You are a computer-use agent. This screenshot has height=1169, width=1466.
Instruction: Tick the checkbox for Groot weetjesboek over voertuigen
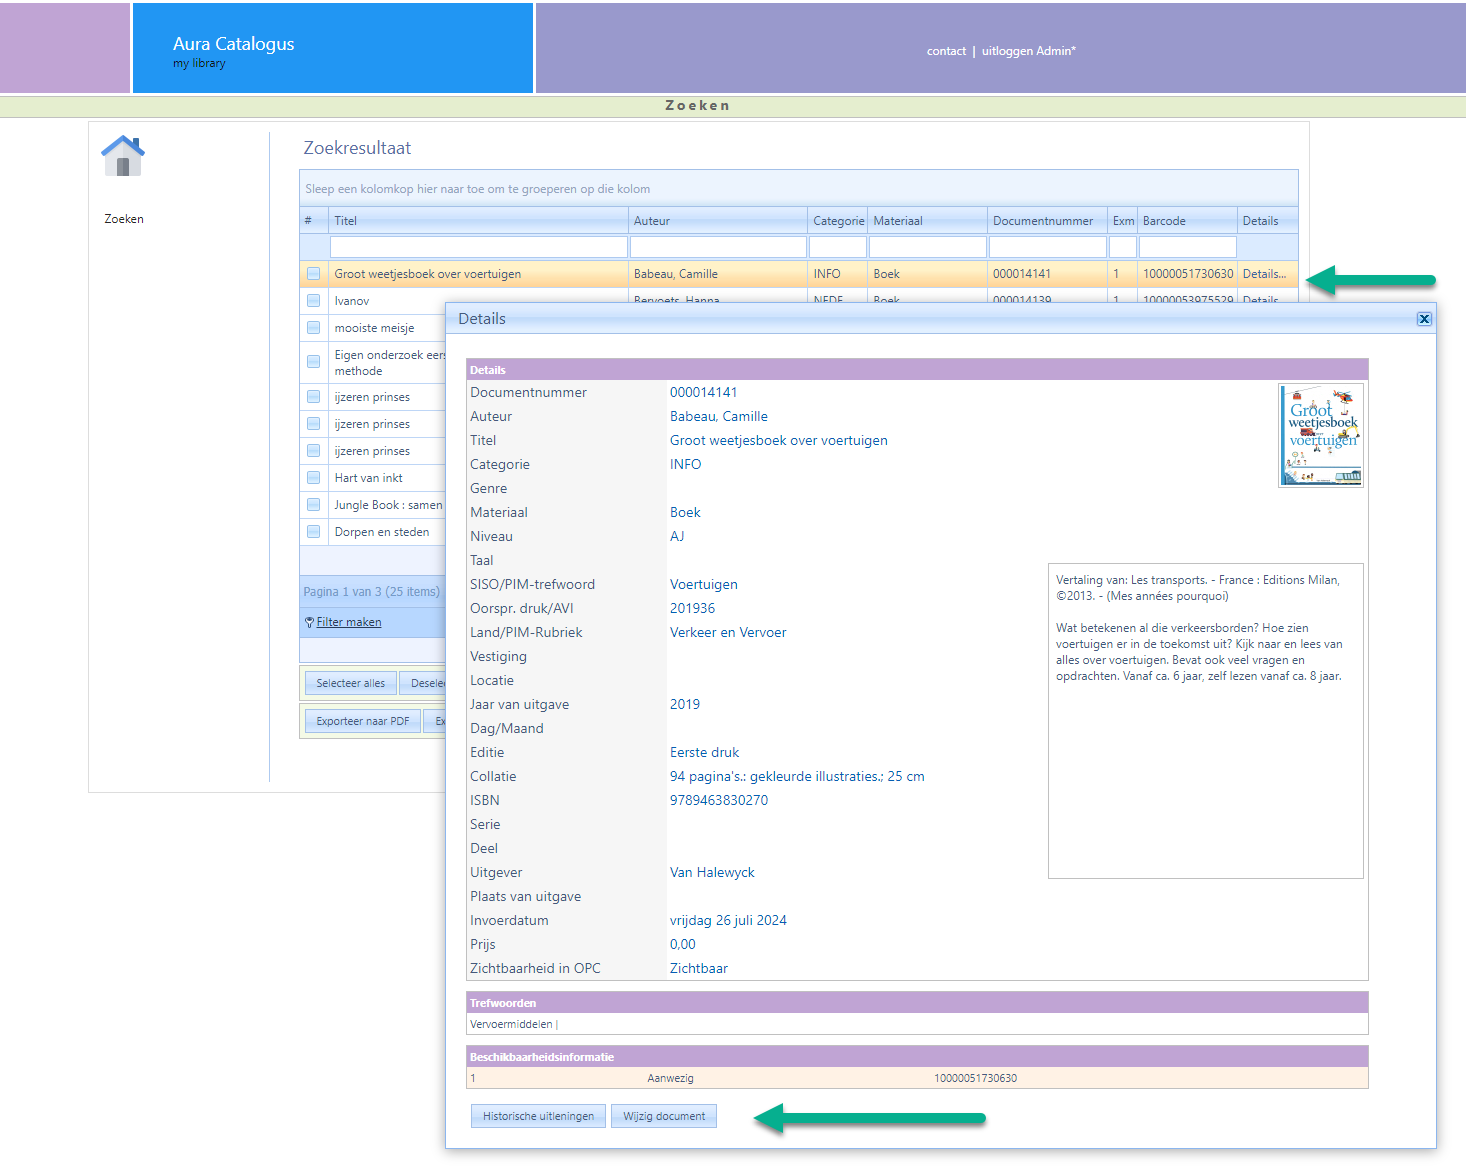[314, 274]
